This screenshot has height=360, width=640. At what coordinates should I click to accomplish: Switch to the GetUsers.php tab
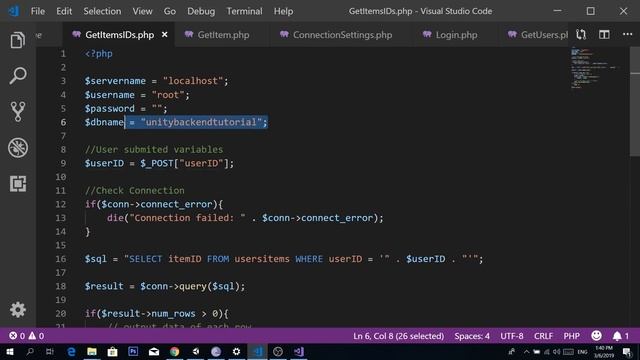coord(537,35)
